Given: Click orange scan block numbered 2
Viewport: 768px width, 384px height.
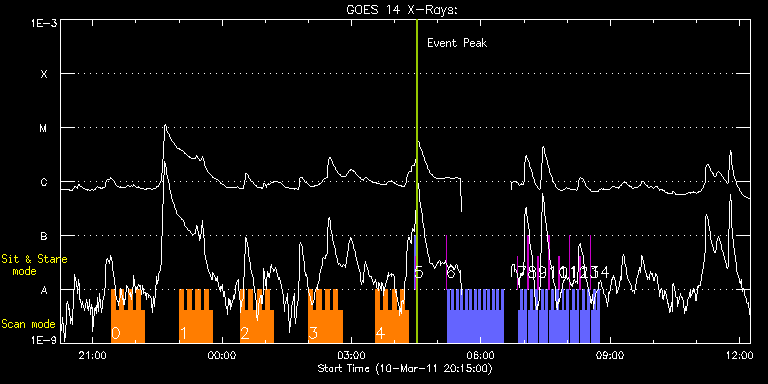Looking at the screenshot, I should (257, 316).
